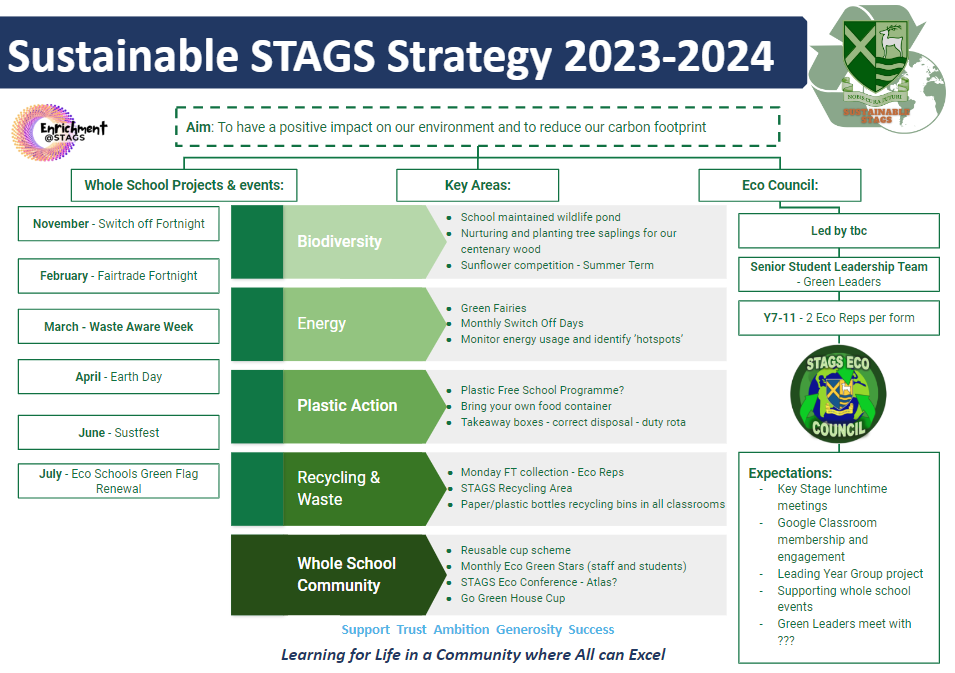955x673 pixels.
Task: Select the 'Key Areas:' heading box
Action: pos(478,185)
